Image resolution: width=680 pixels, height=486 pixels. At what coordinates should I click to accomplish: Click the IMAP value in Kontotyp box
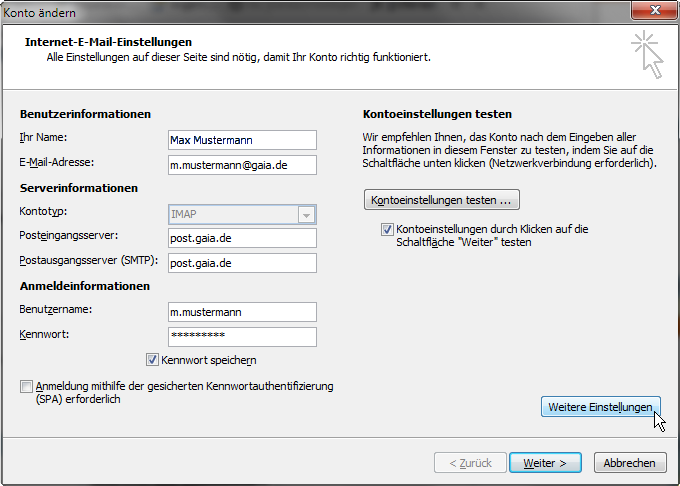[x=231, y=213]
